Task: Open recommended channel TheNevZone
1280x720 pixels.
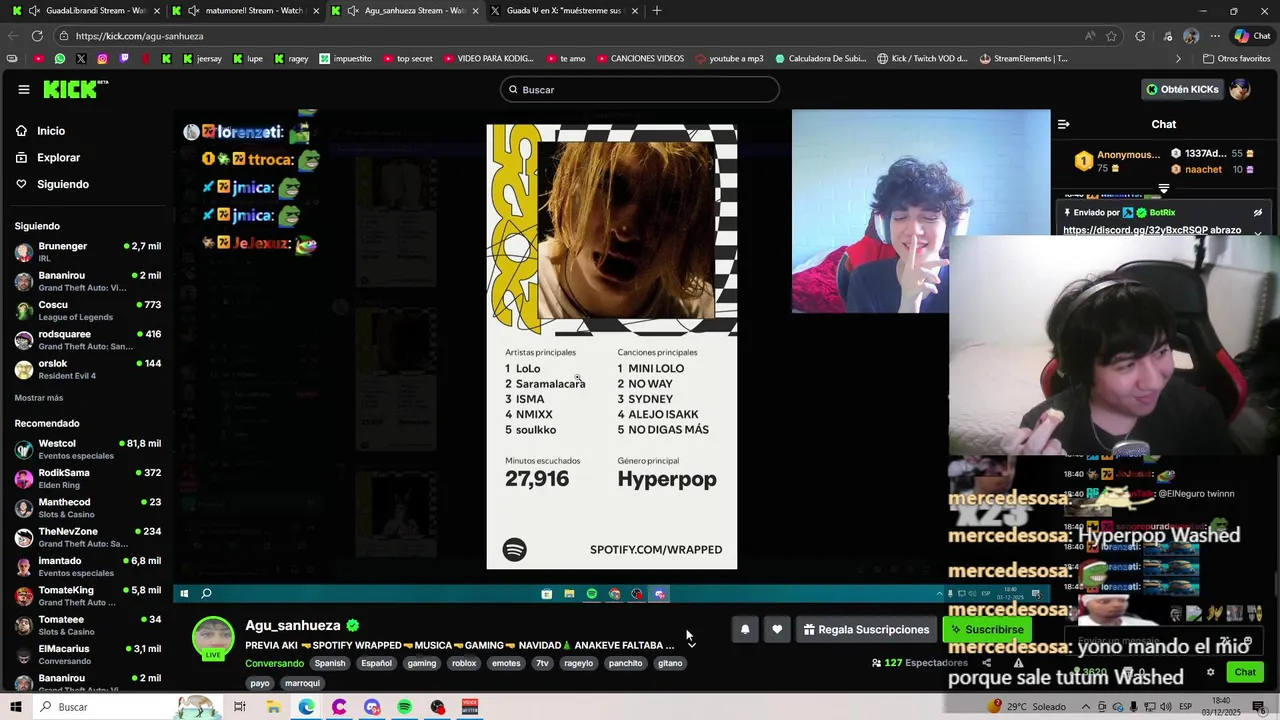Action: [88, 537]
